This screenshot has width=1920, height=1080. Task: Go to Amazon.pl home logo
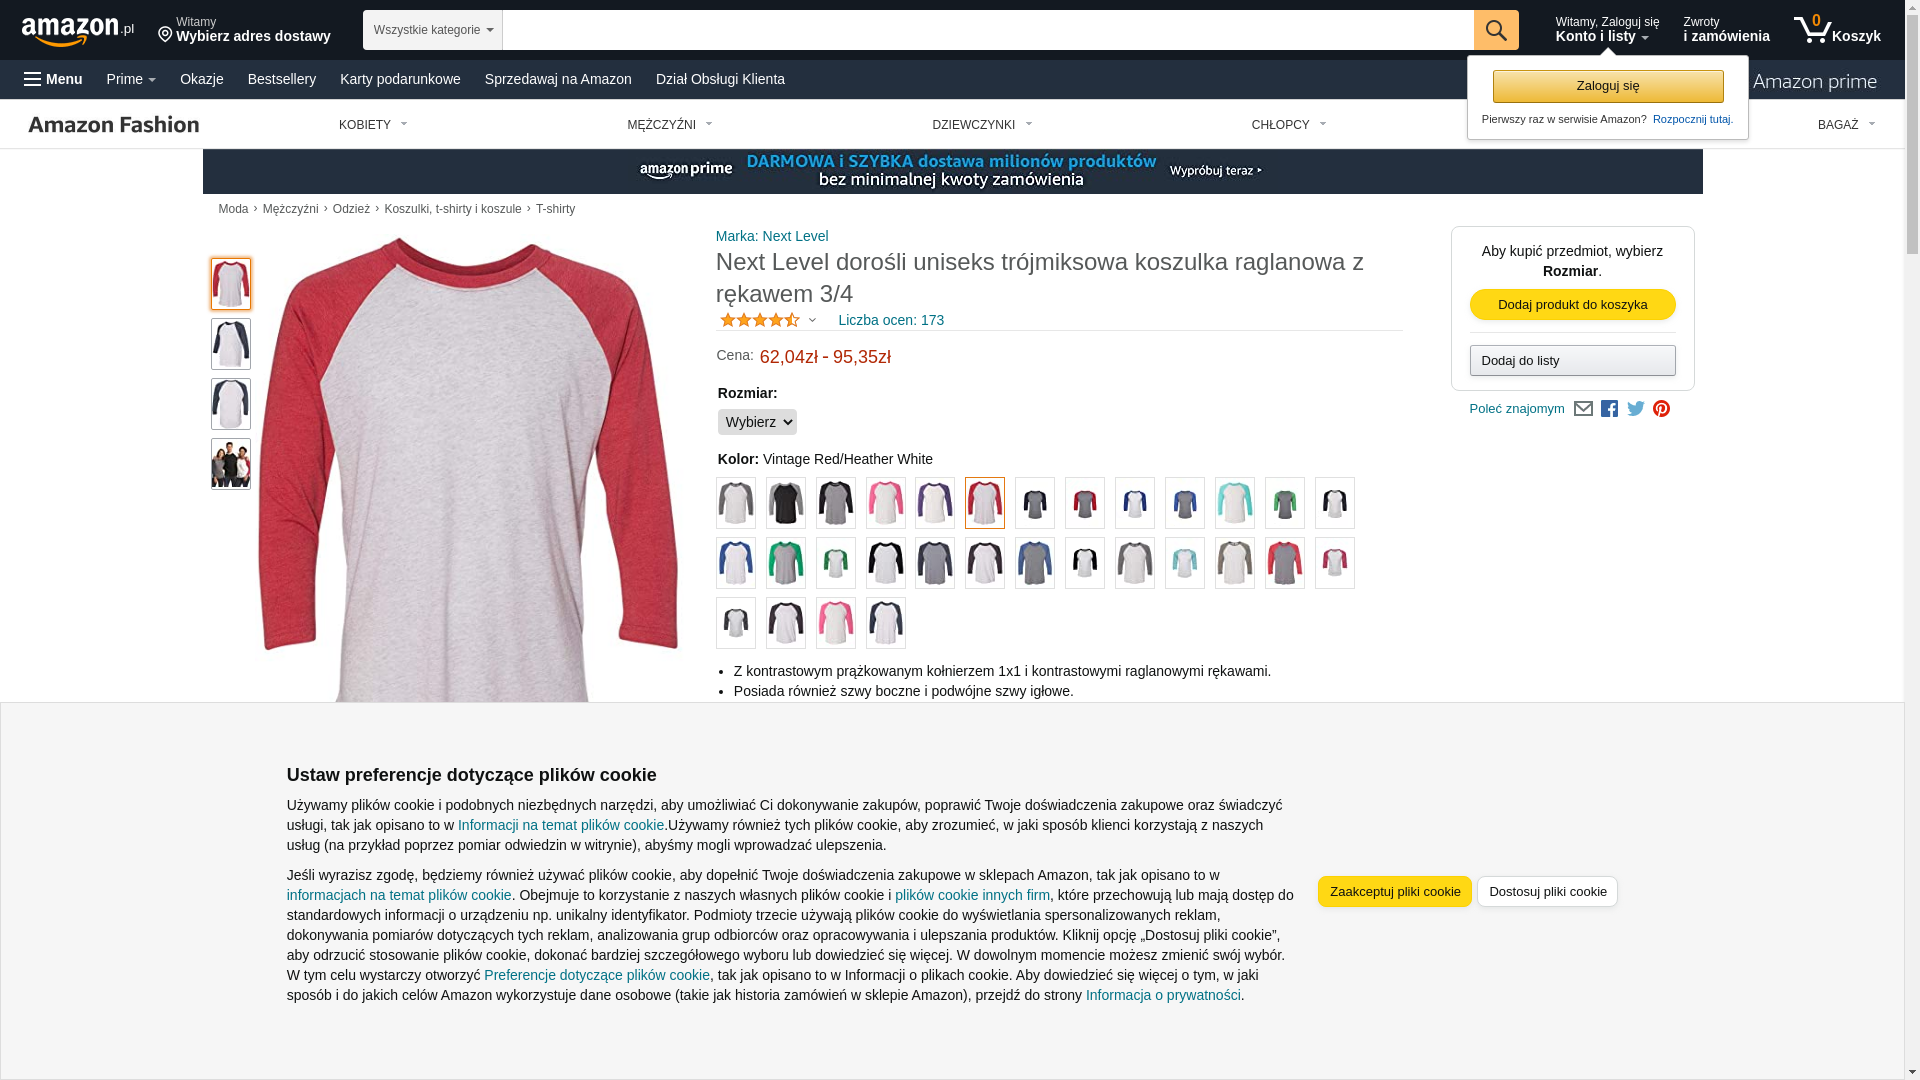78,31
